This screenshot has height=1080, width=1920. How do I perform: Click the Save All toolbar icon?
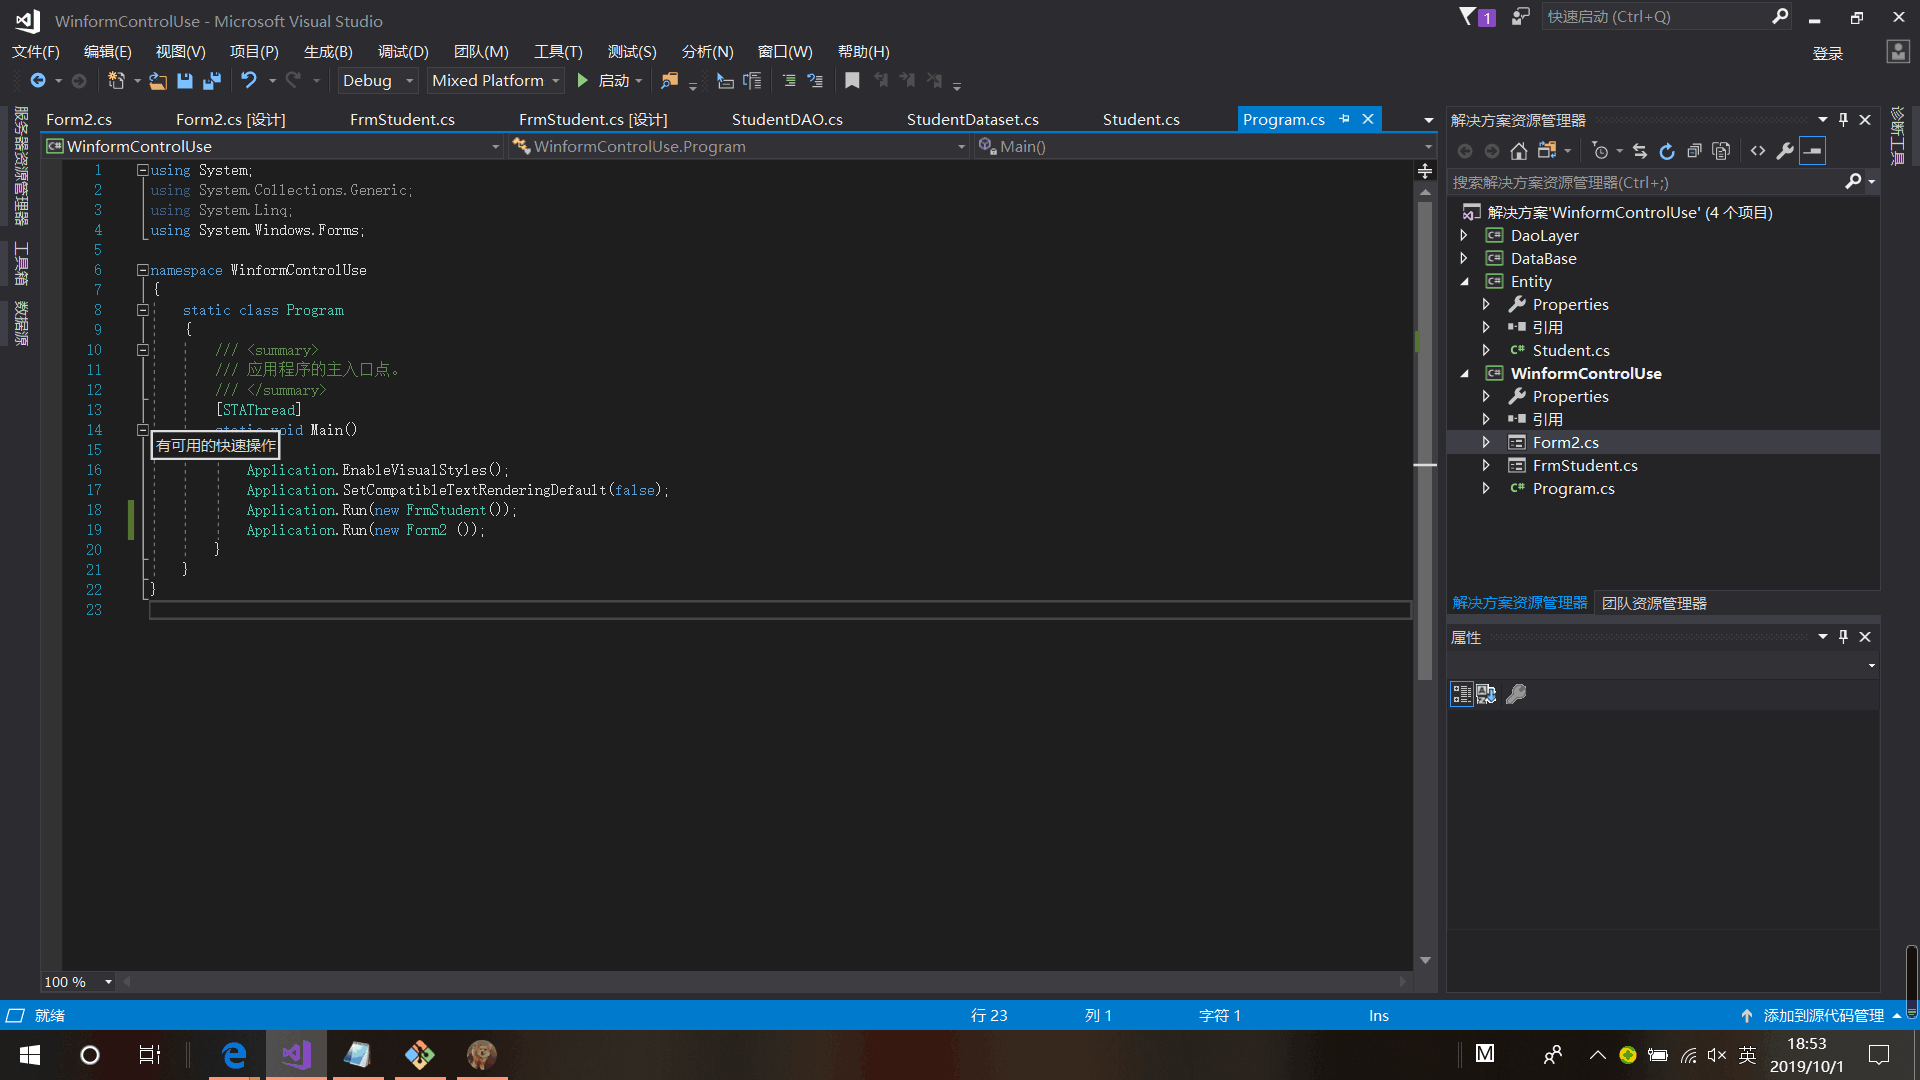211,81
